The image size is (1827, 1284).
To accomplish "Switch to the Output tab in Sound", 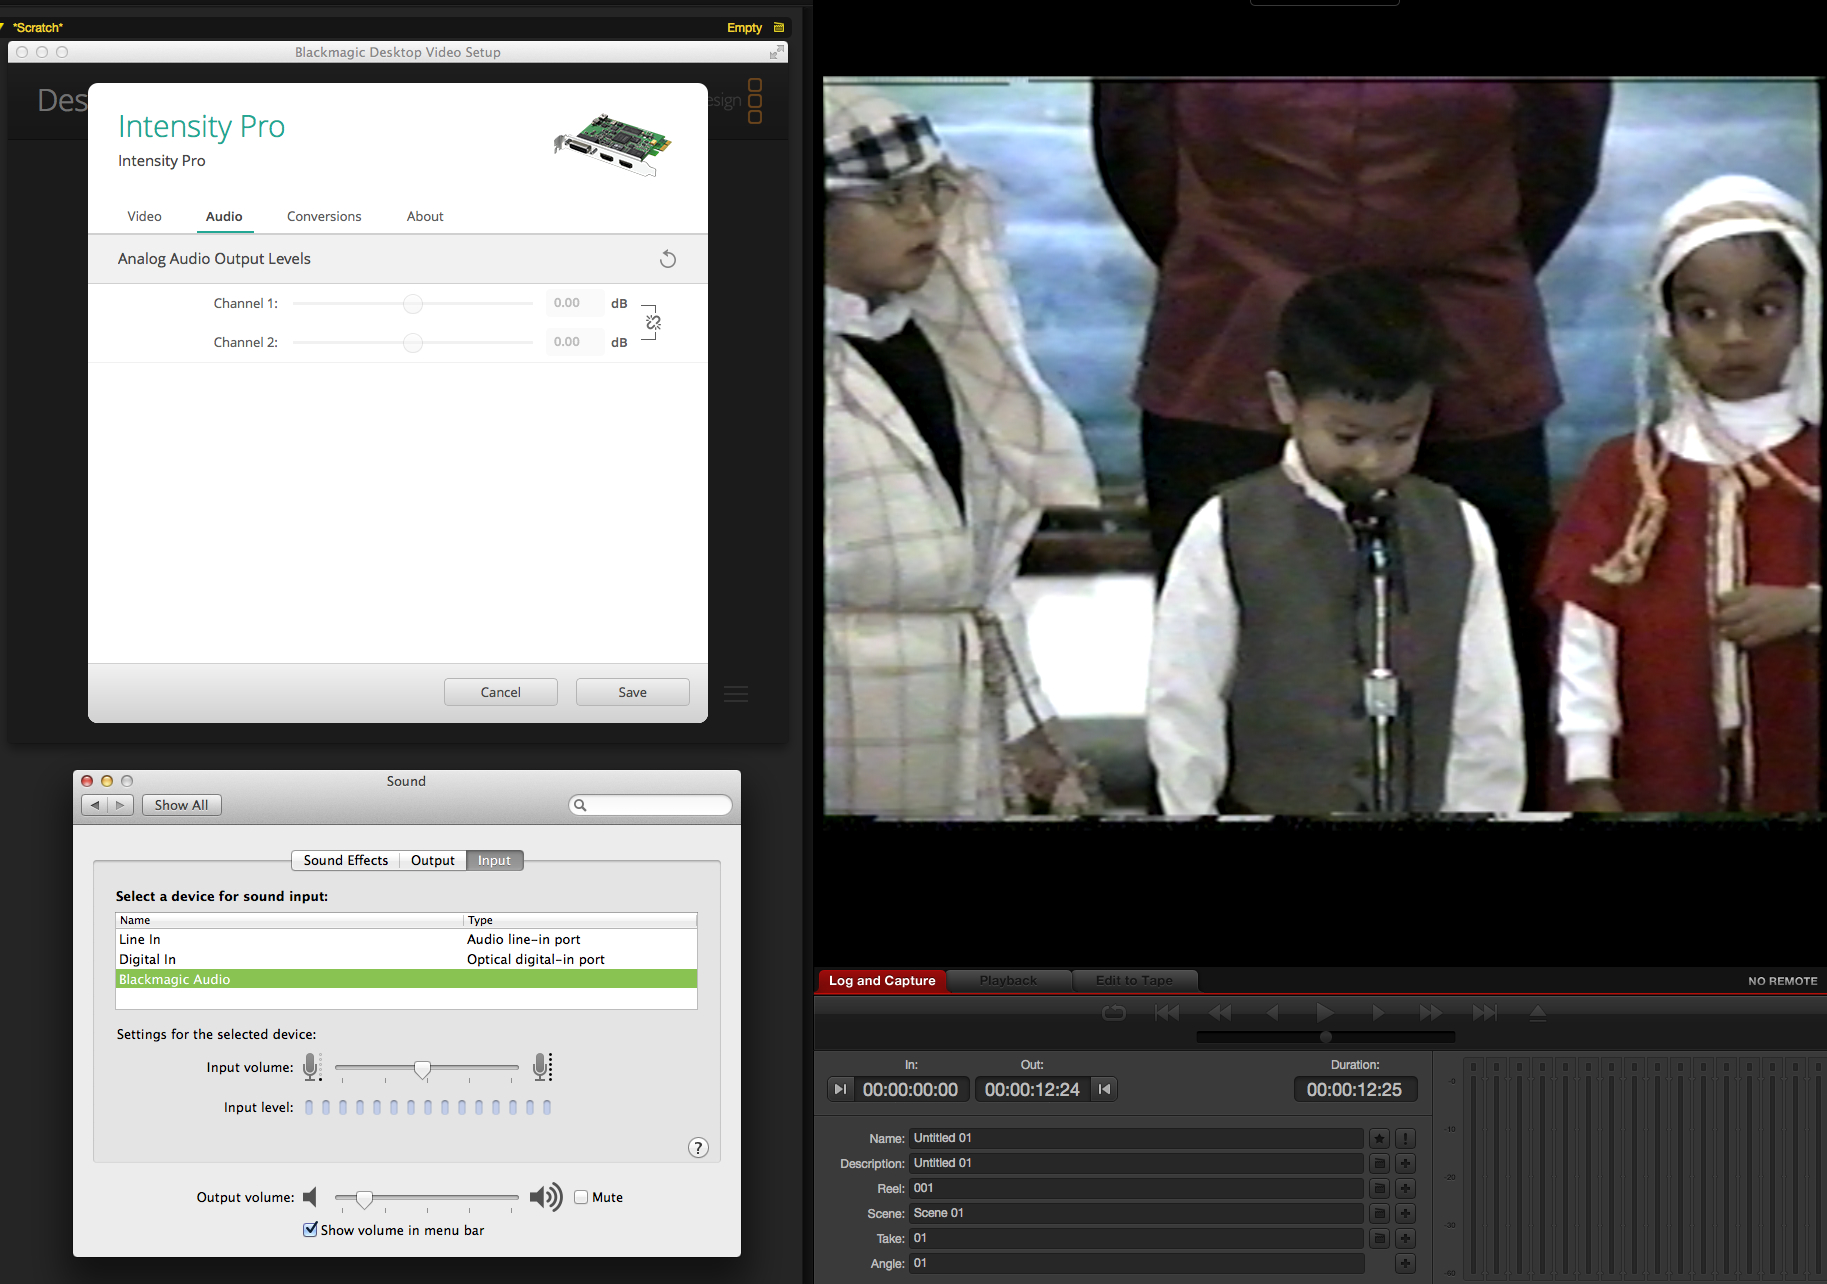I will (x=433, y=860).
